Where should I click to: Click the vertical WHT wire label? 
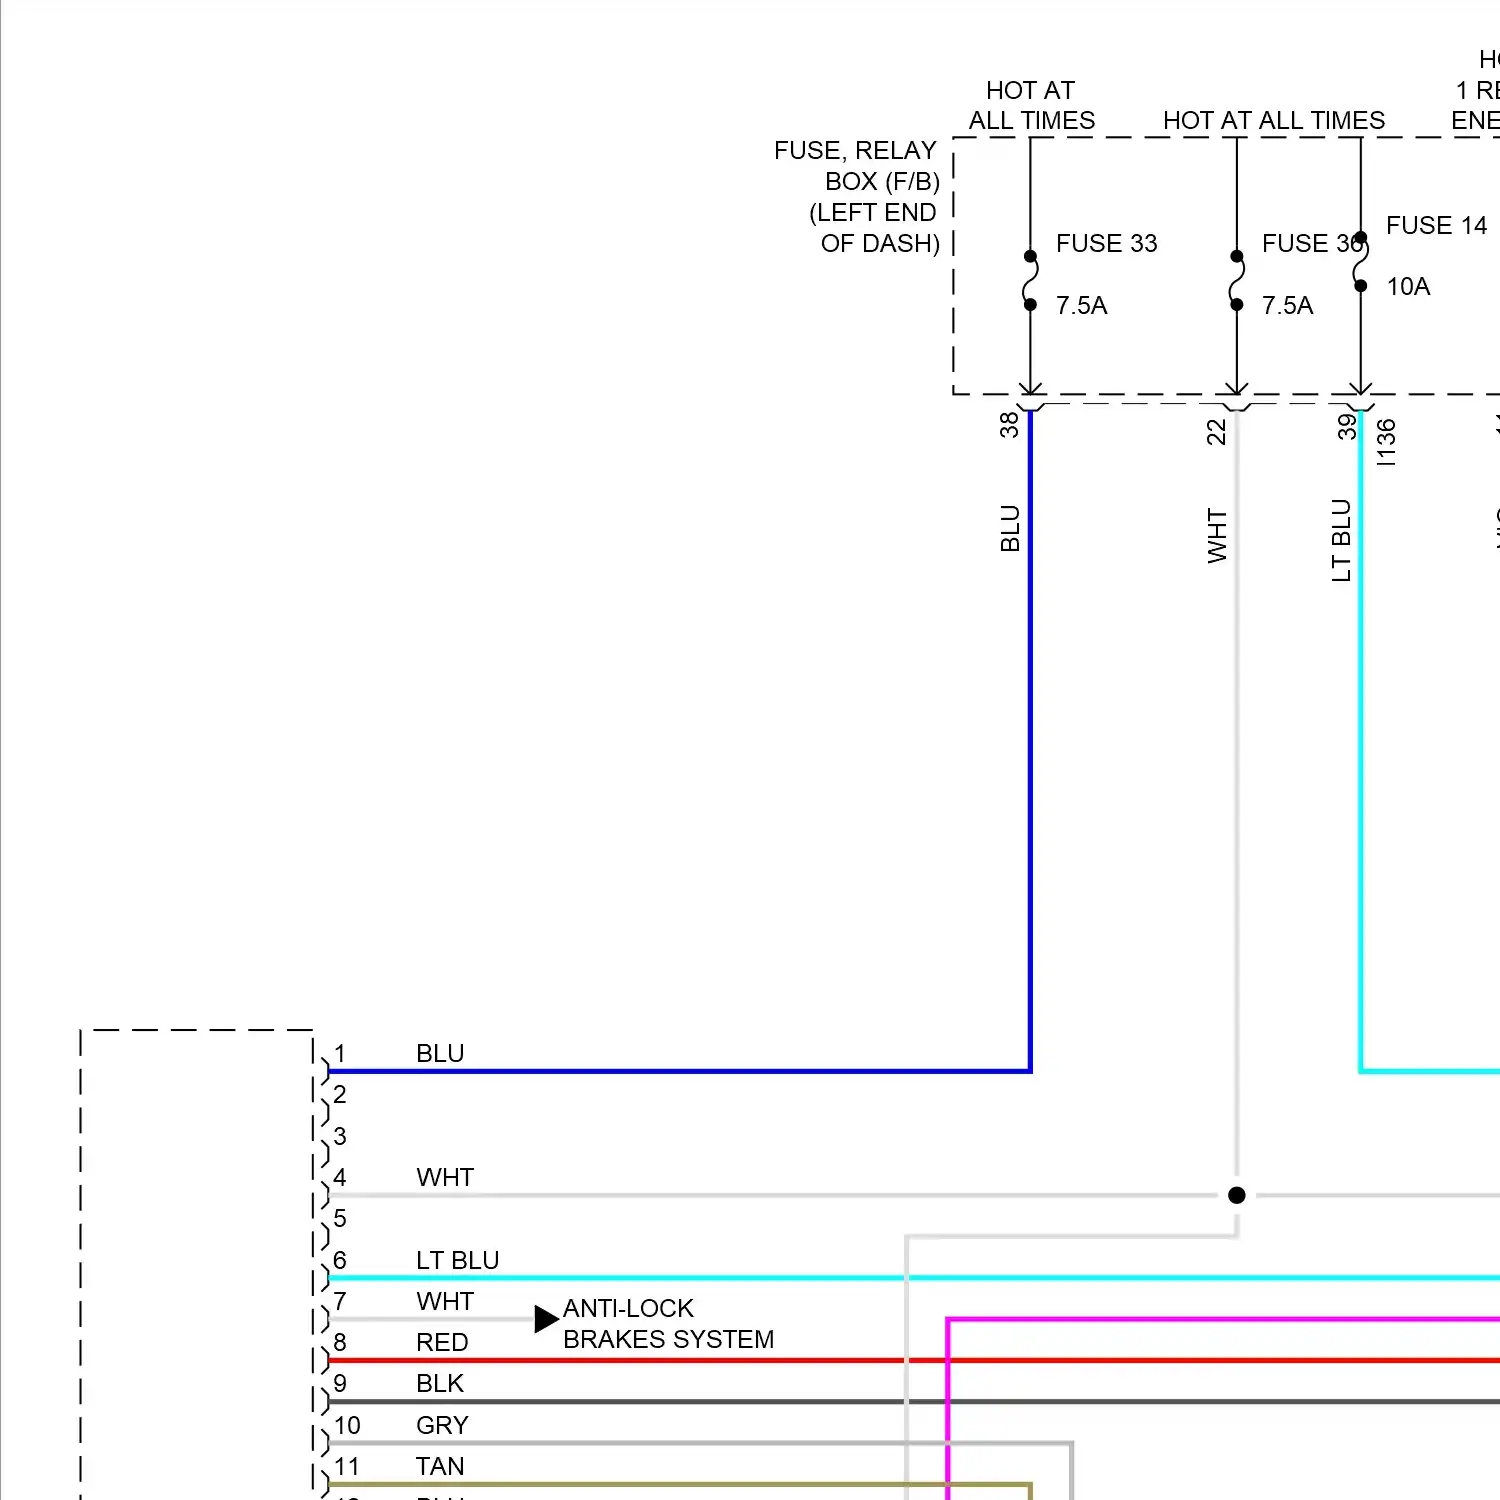point(1217,535)
